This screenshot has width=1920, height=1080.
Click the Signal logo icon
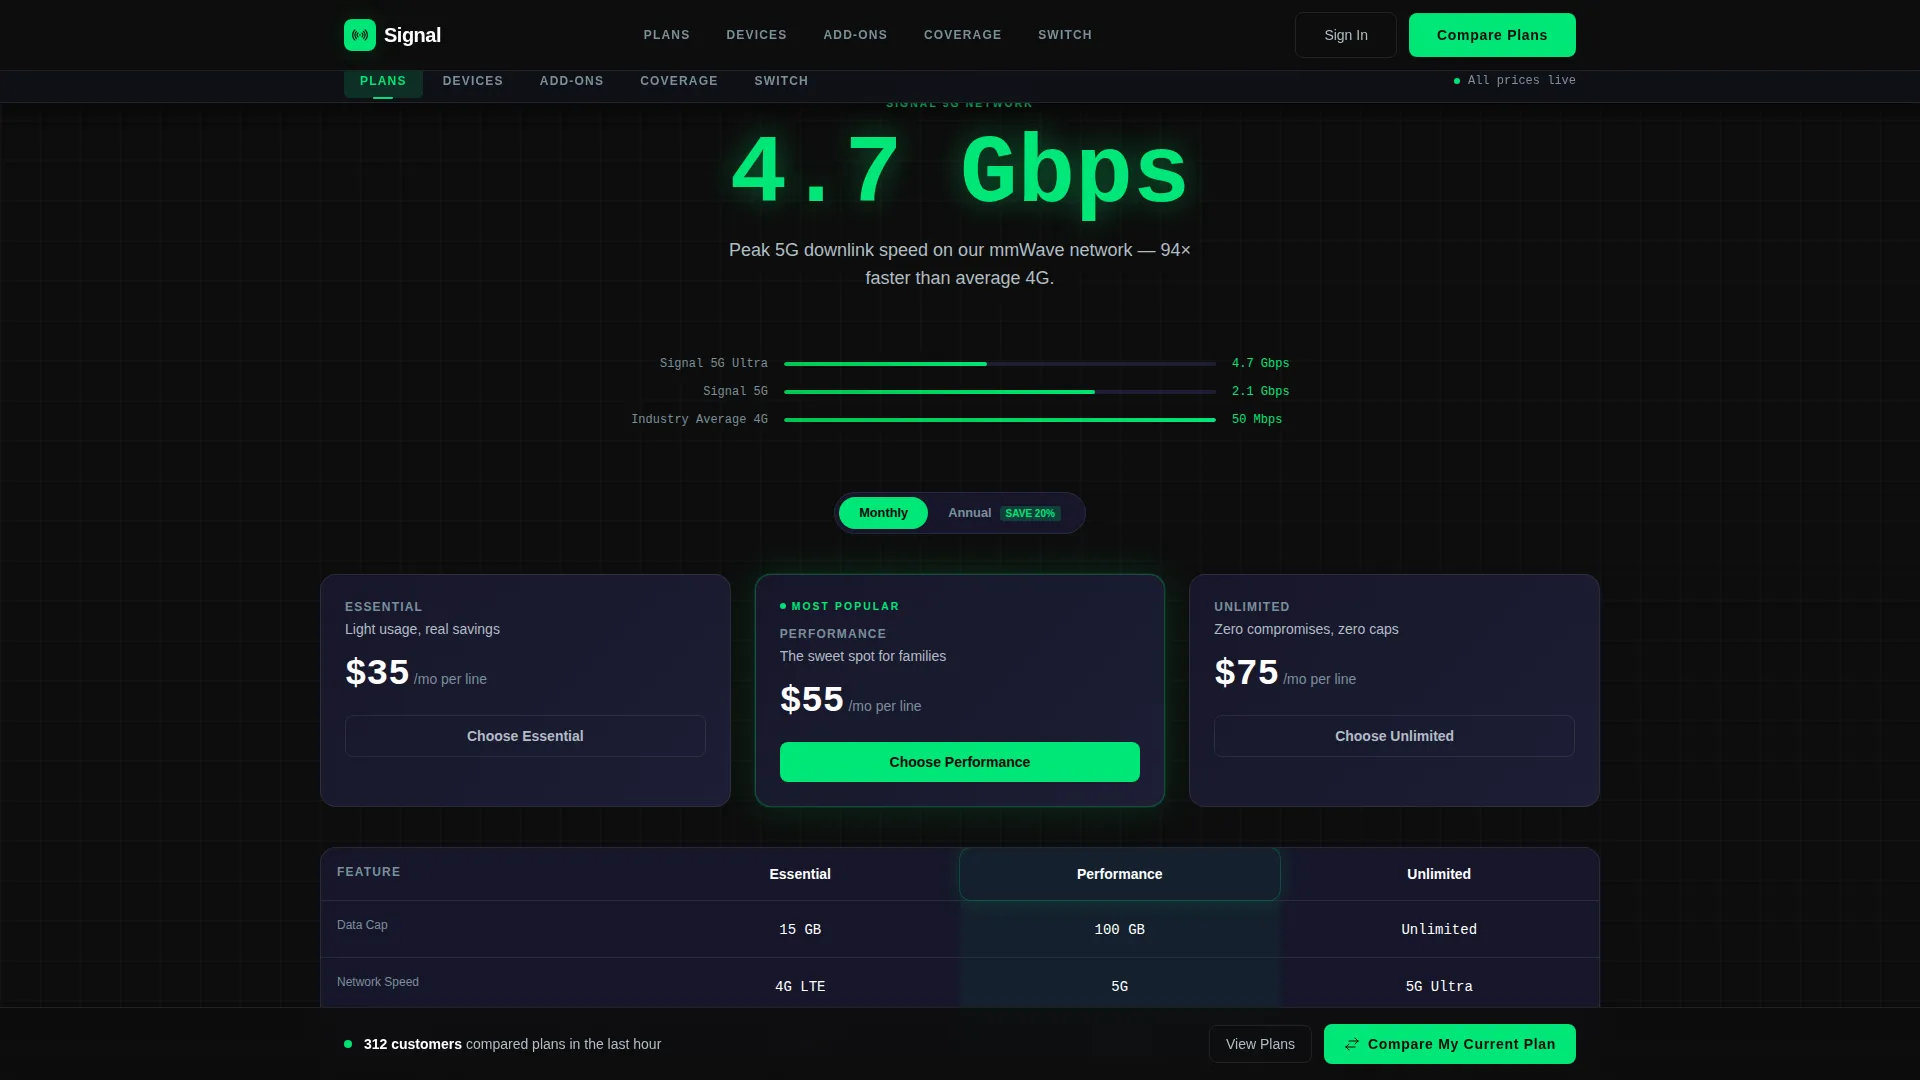[x=360, y=35]
